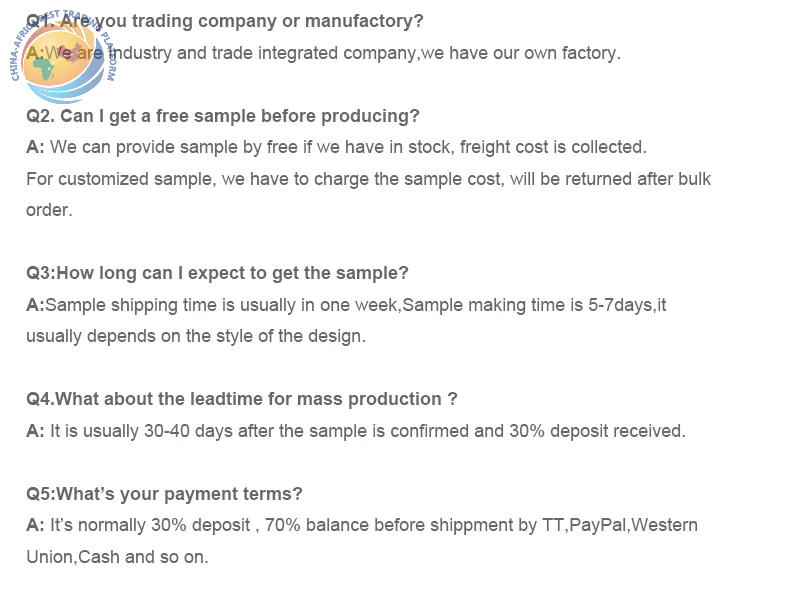
Task: Click the 'PayPal,Western' text in payment answer
Action: point(633,525)
